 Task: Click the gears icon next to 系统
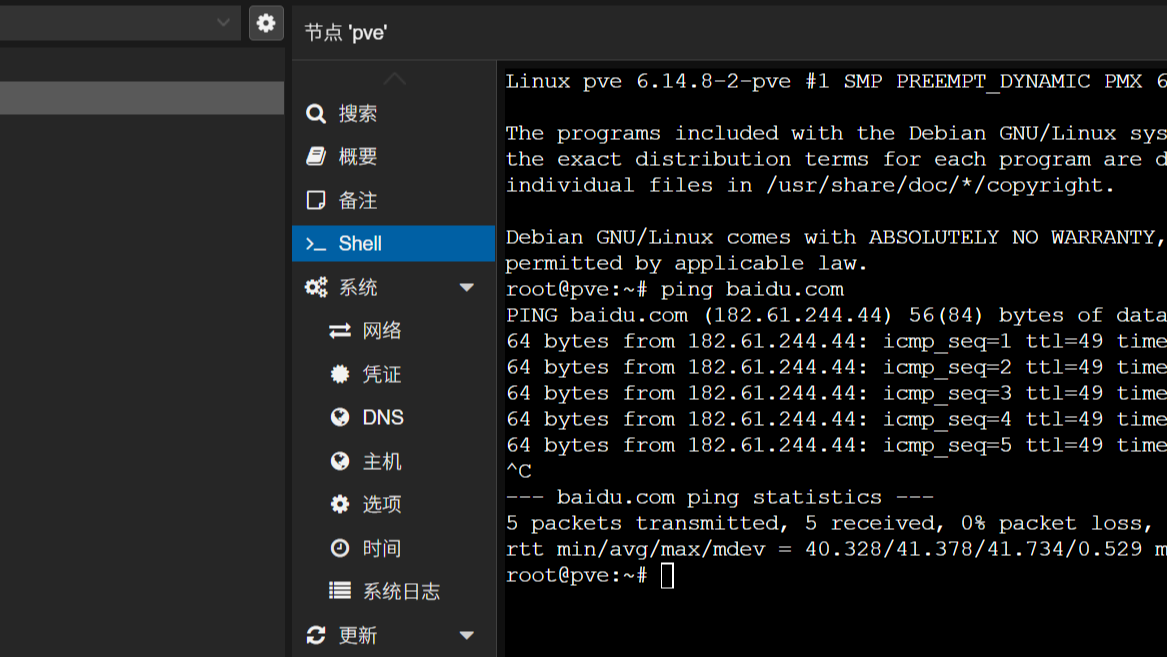tap(315, 287)
